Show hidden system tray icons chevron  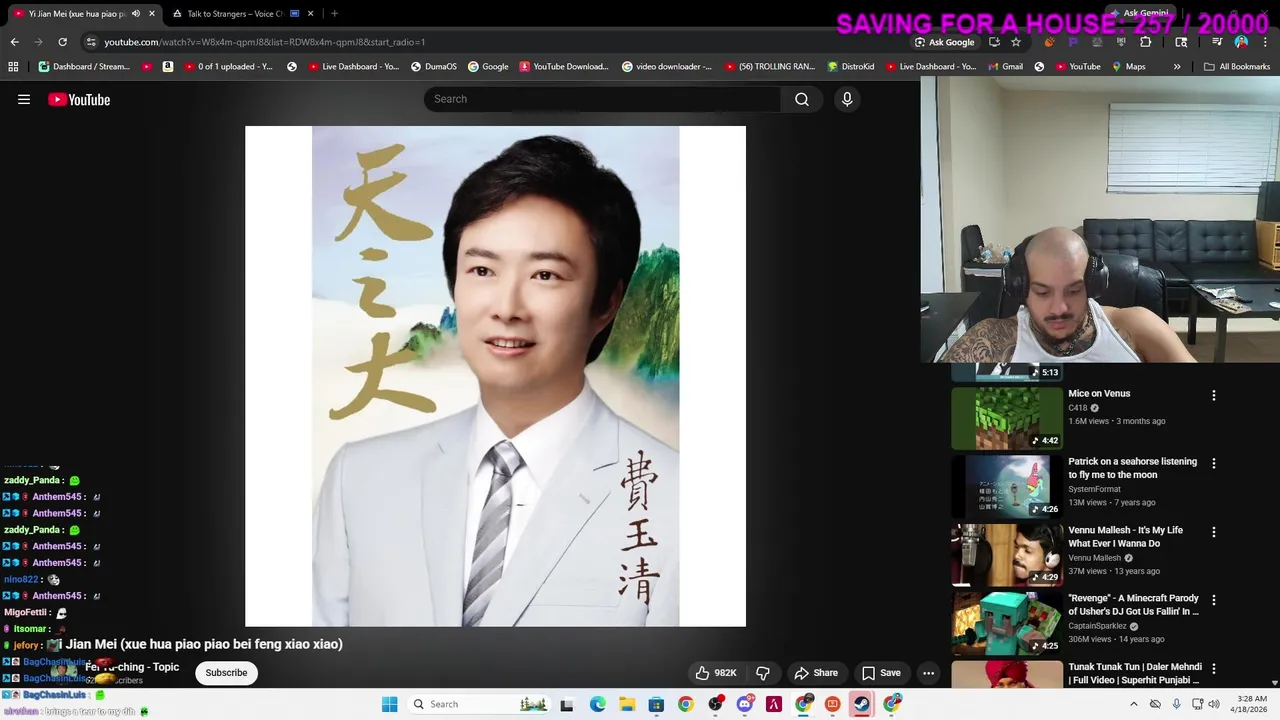[1133, 704]
